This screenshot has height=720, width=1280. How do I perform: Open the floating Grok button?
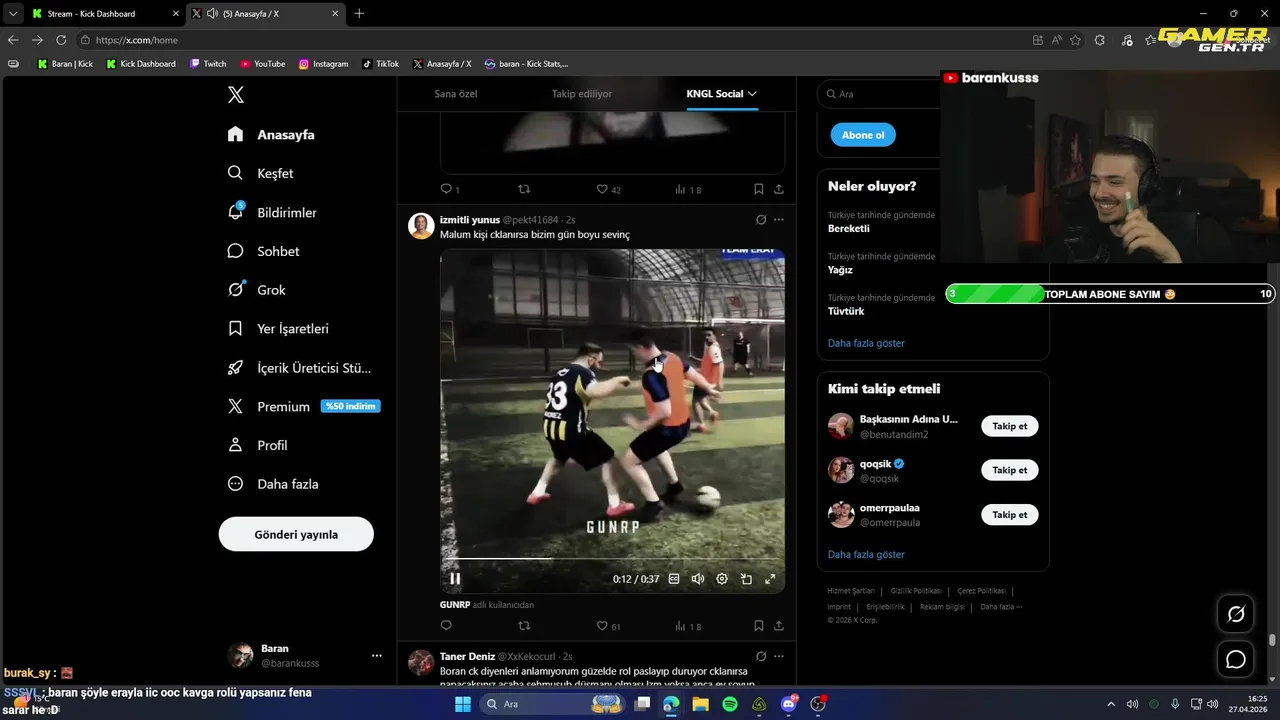[x=1236, y=614]
